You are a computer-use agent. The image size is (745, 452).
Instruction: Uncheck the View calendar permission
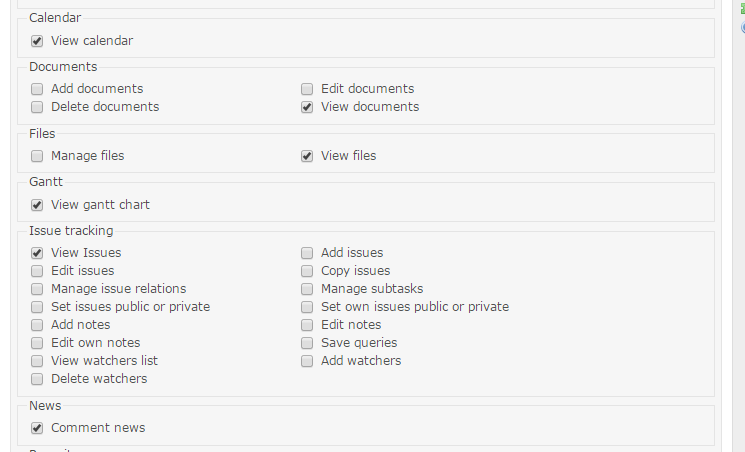coord(37,41)
